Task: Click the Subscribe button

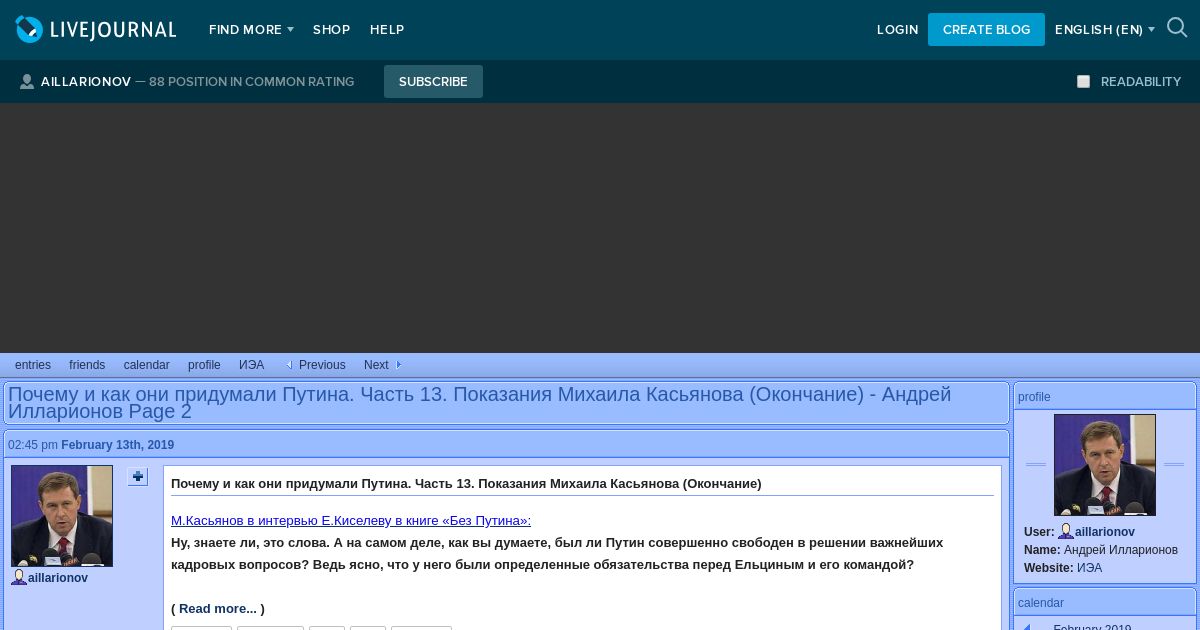Action: 433,82
